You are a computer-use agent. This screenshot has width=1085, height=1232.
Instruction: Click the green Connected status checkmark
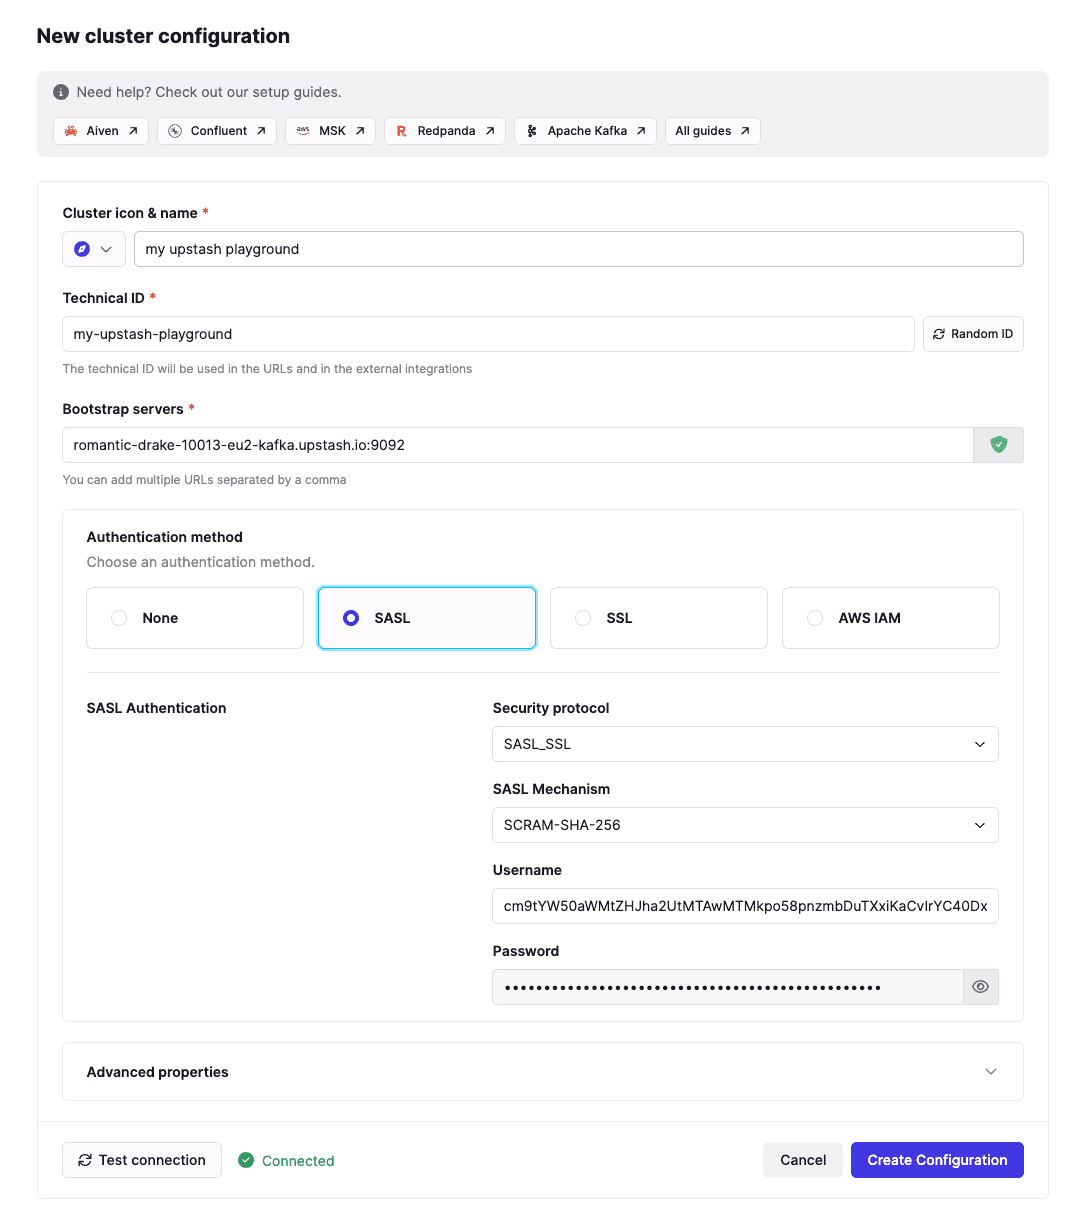(246, 1160)
